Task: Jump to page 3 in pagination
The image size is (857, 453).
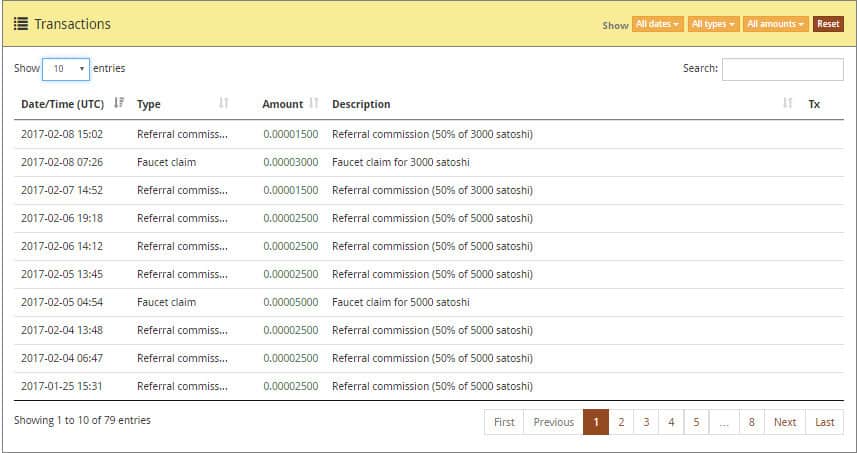Action: pos(646,422)
